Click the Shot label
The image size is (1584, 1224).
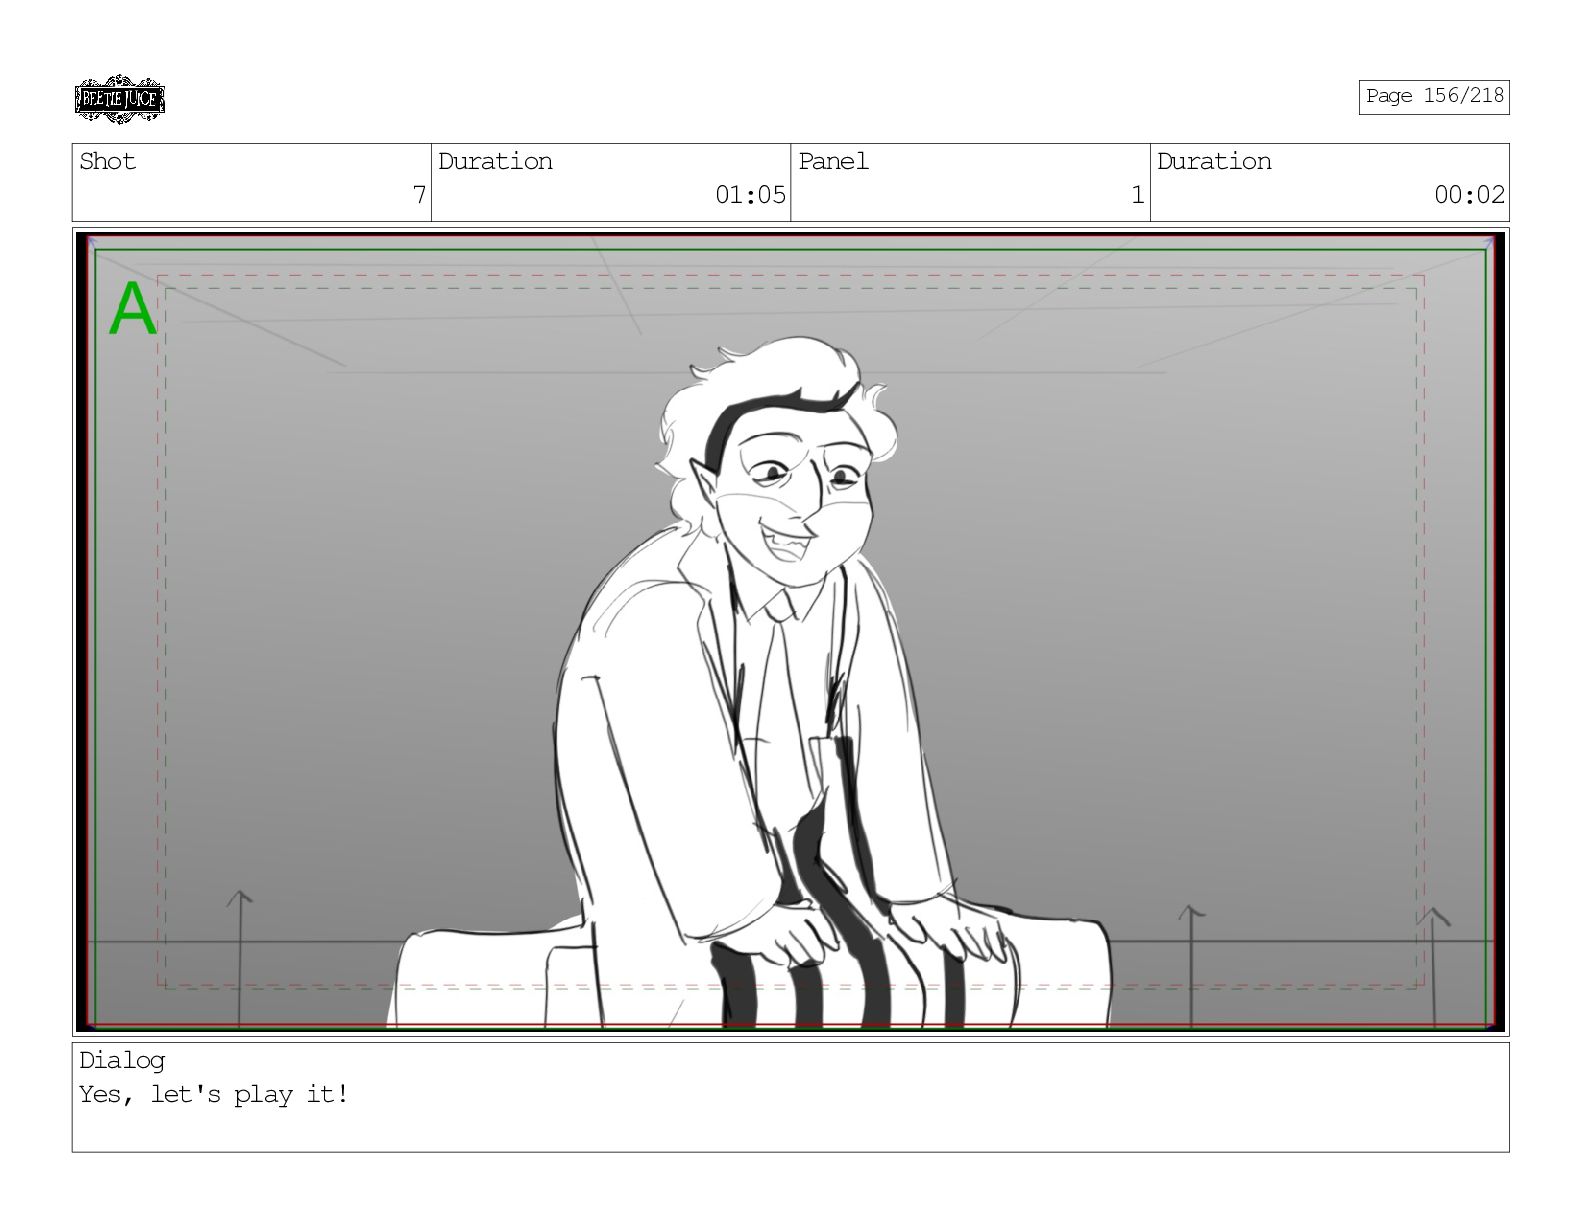point(107,162)
